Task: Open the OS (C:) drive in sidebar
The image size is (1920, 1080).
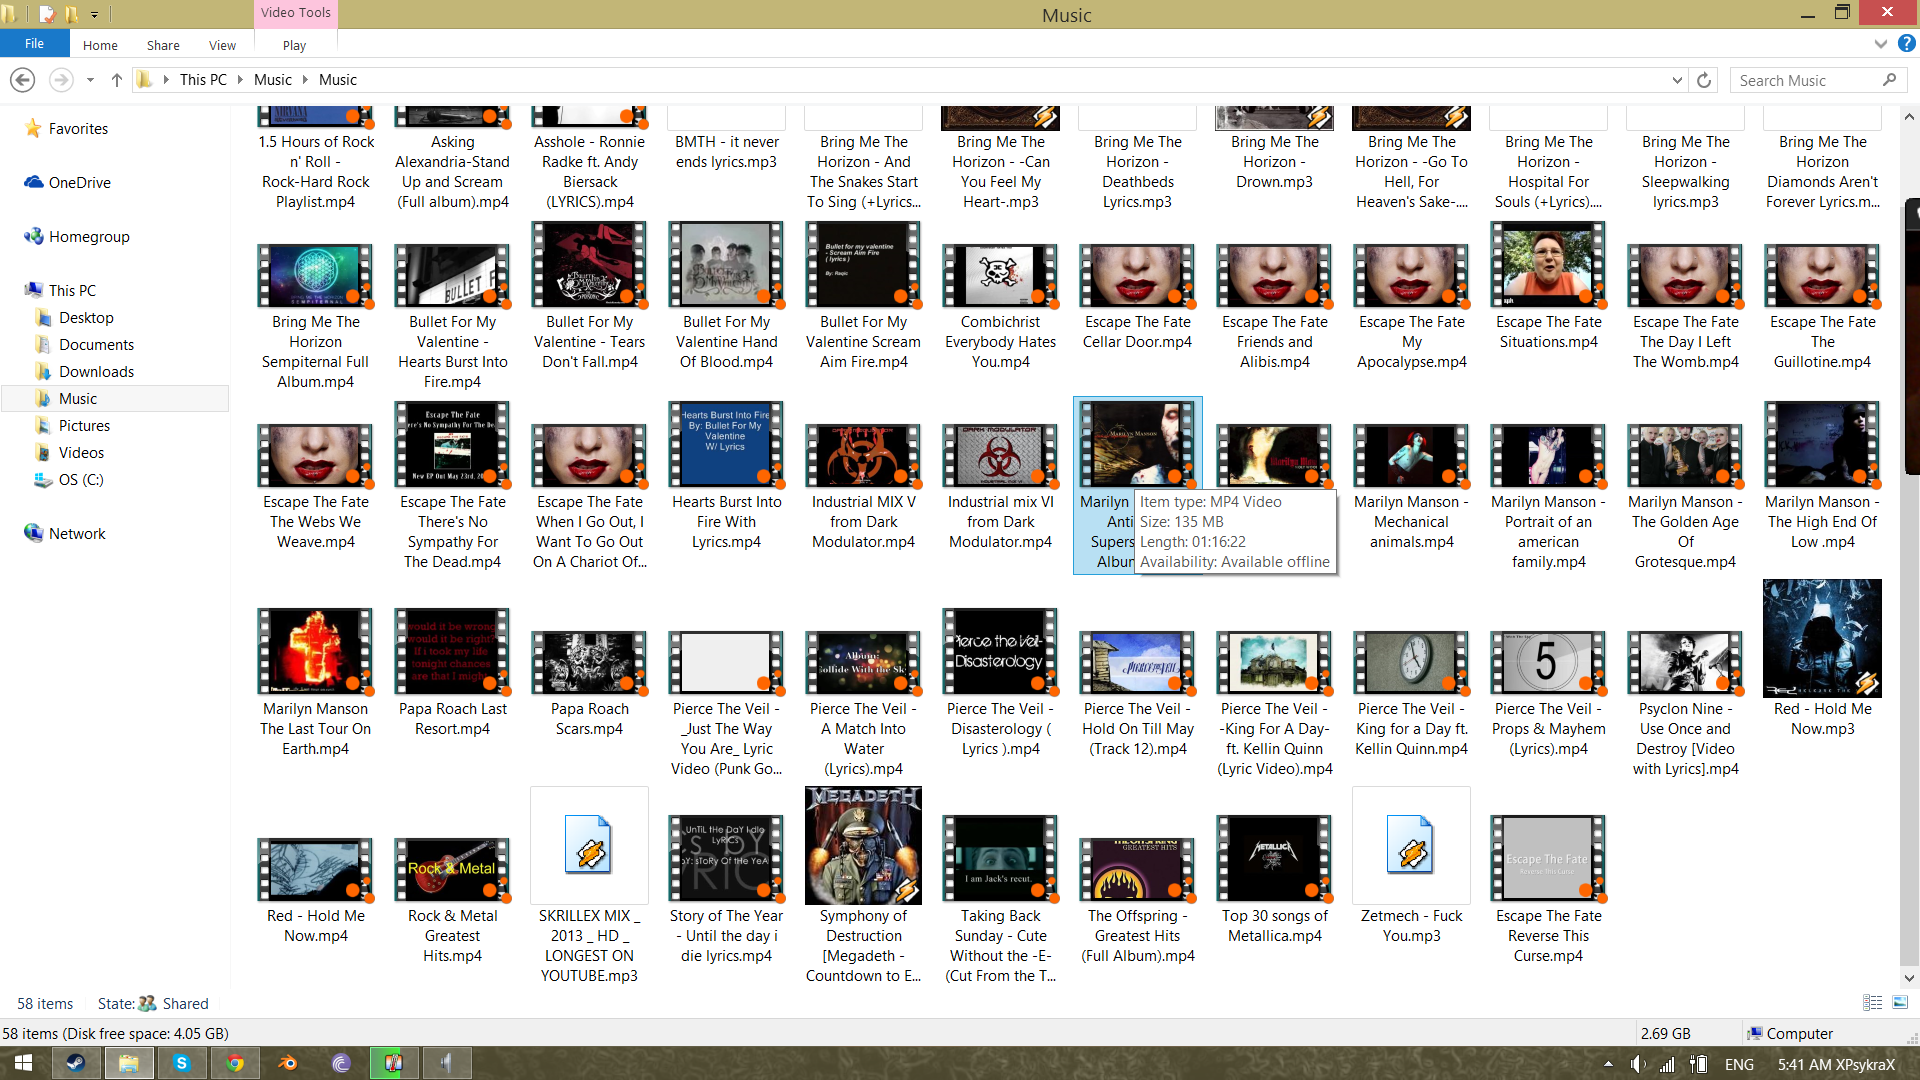Action: coord(80,480)
